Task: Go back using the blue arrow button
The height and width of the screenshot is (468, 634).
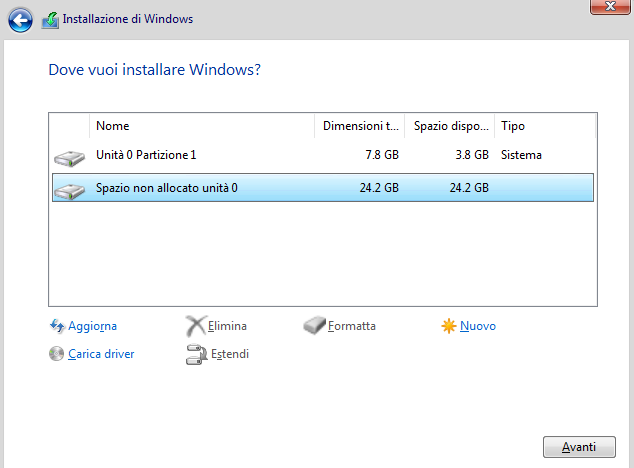Action: point(20,20)
